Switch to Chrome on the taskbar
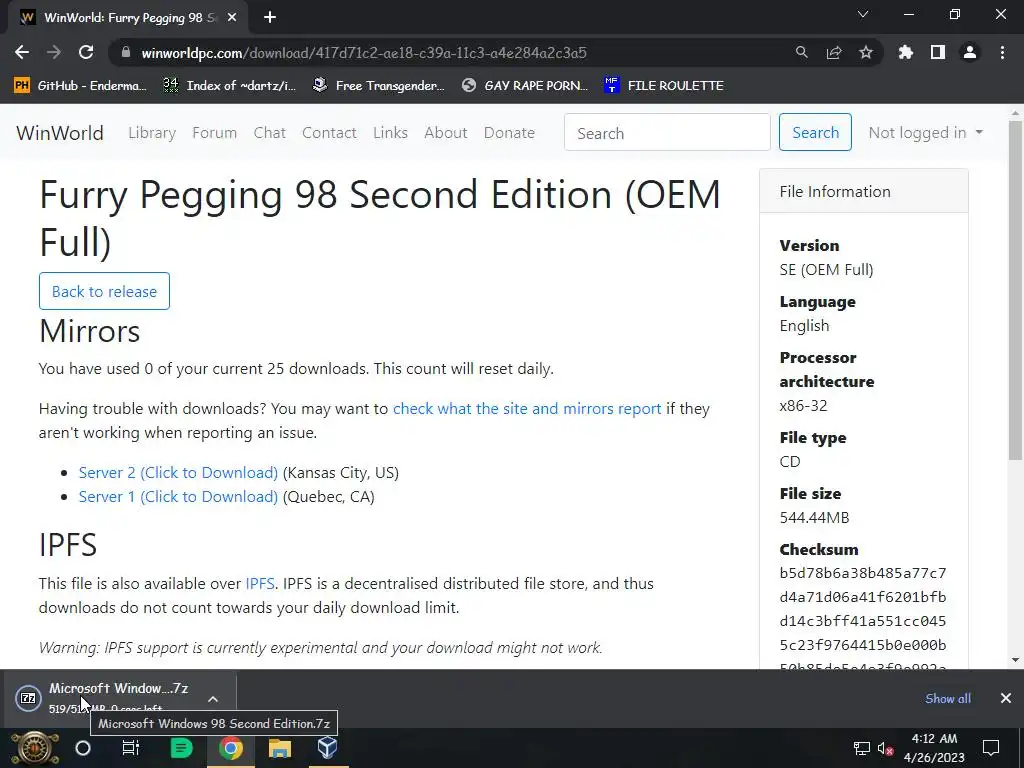Image resolution: width=1024 pixels, height=768 pixels. 231,748
